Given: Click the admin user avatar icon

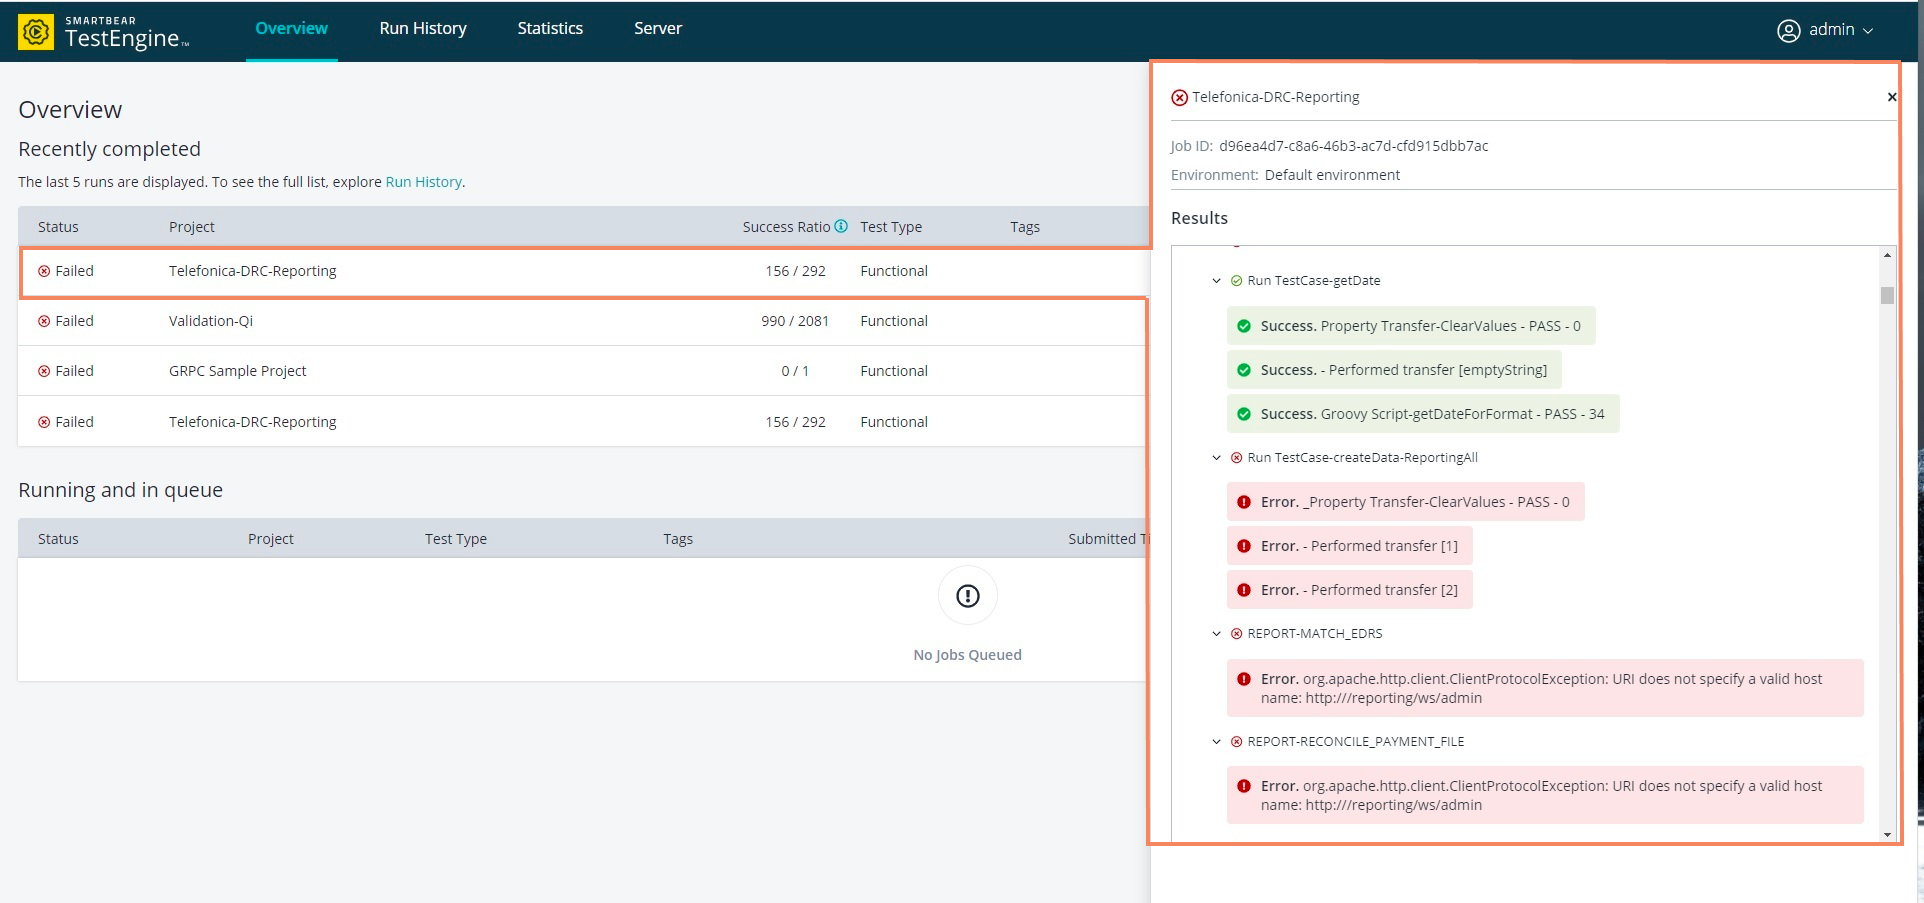Looking at the screenshot, I should click(1788, 30).
